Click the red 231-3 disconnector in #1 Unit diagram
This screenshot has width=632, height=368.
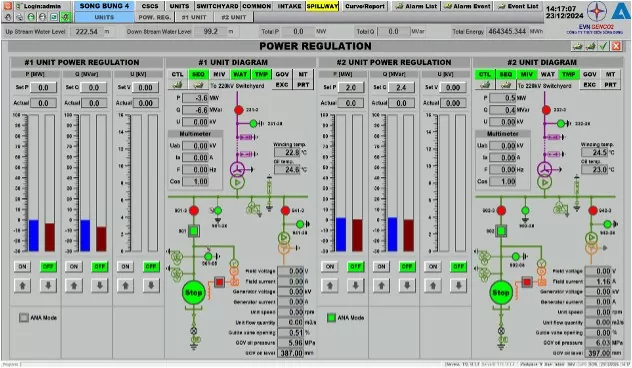point(239,110)
